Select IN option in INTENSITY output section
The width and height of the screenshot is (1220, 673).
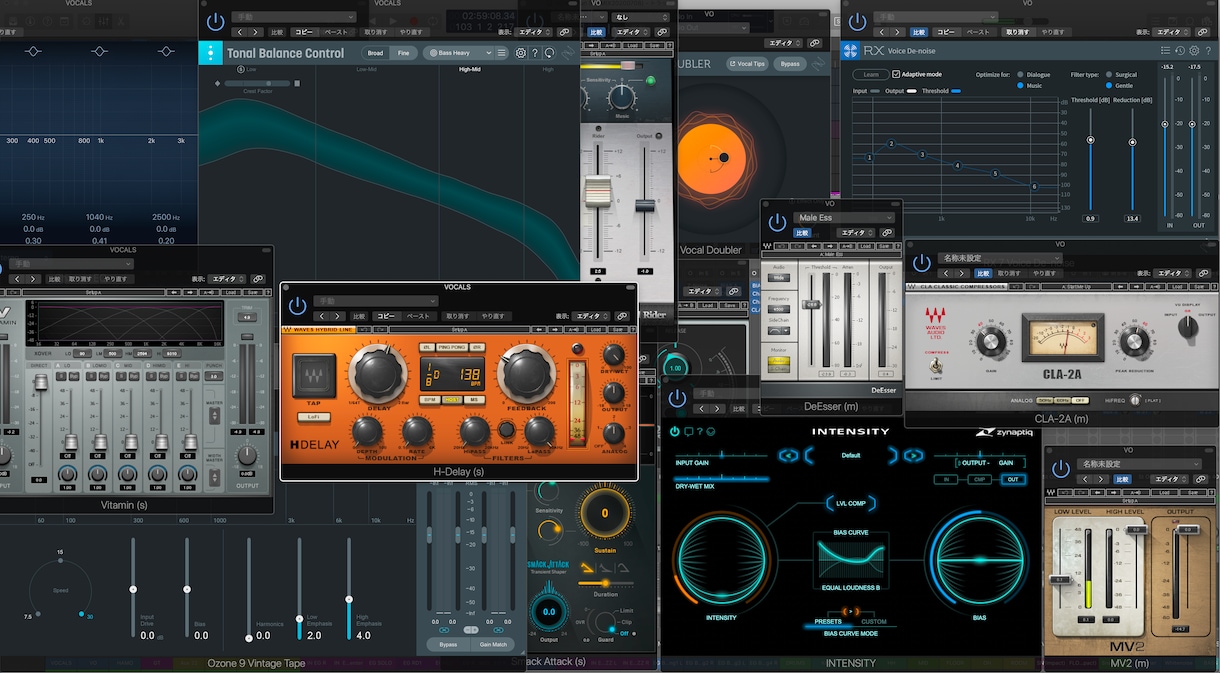click(x=946, y=479)
